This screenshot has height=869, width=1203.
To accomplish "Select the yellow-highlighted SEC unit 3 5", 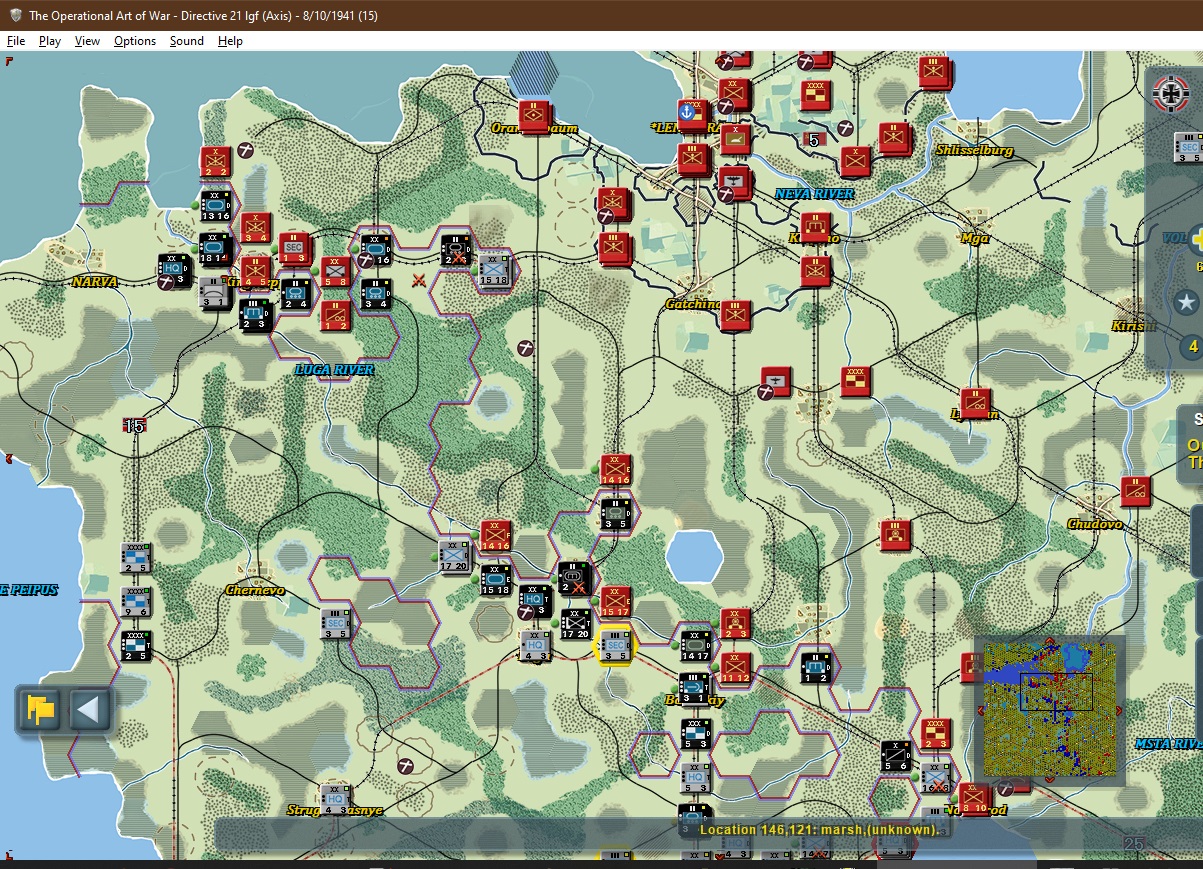I will coord(615,646).
